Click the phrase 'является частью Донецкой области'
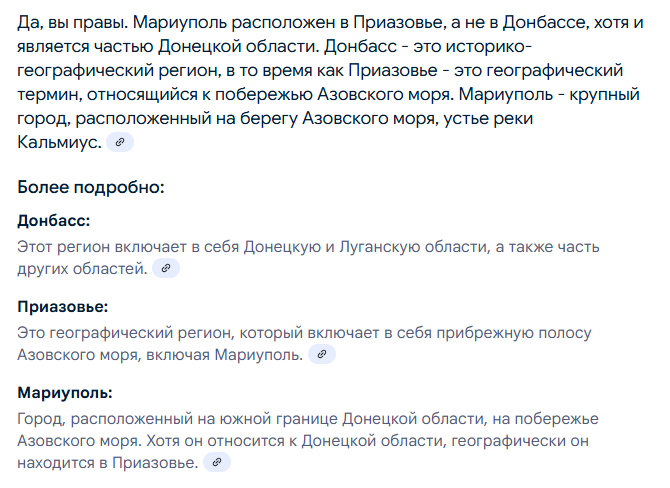670x488 pixels. click(x=168, y=46)
